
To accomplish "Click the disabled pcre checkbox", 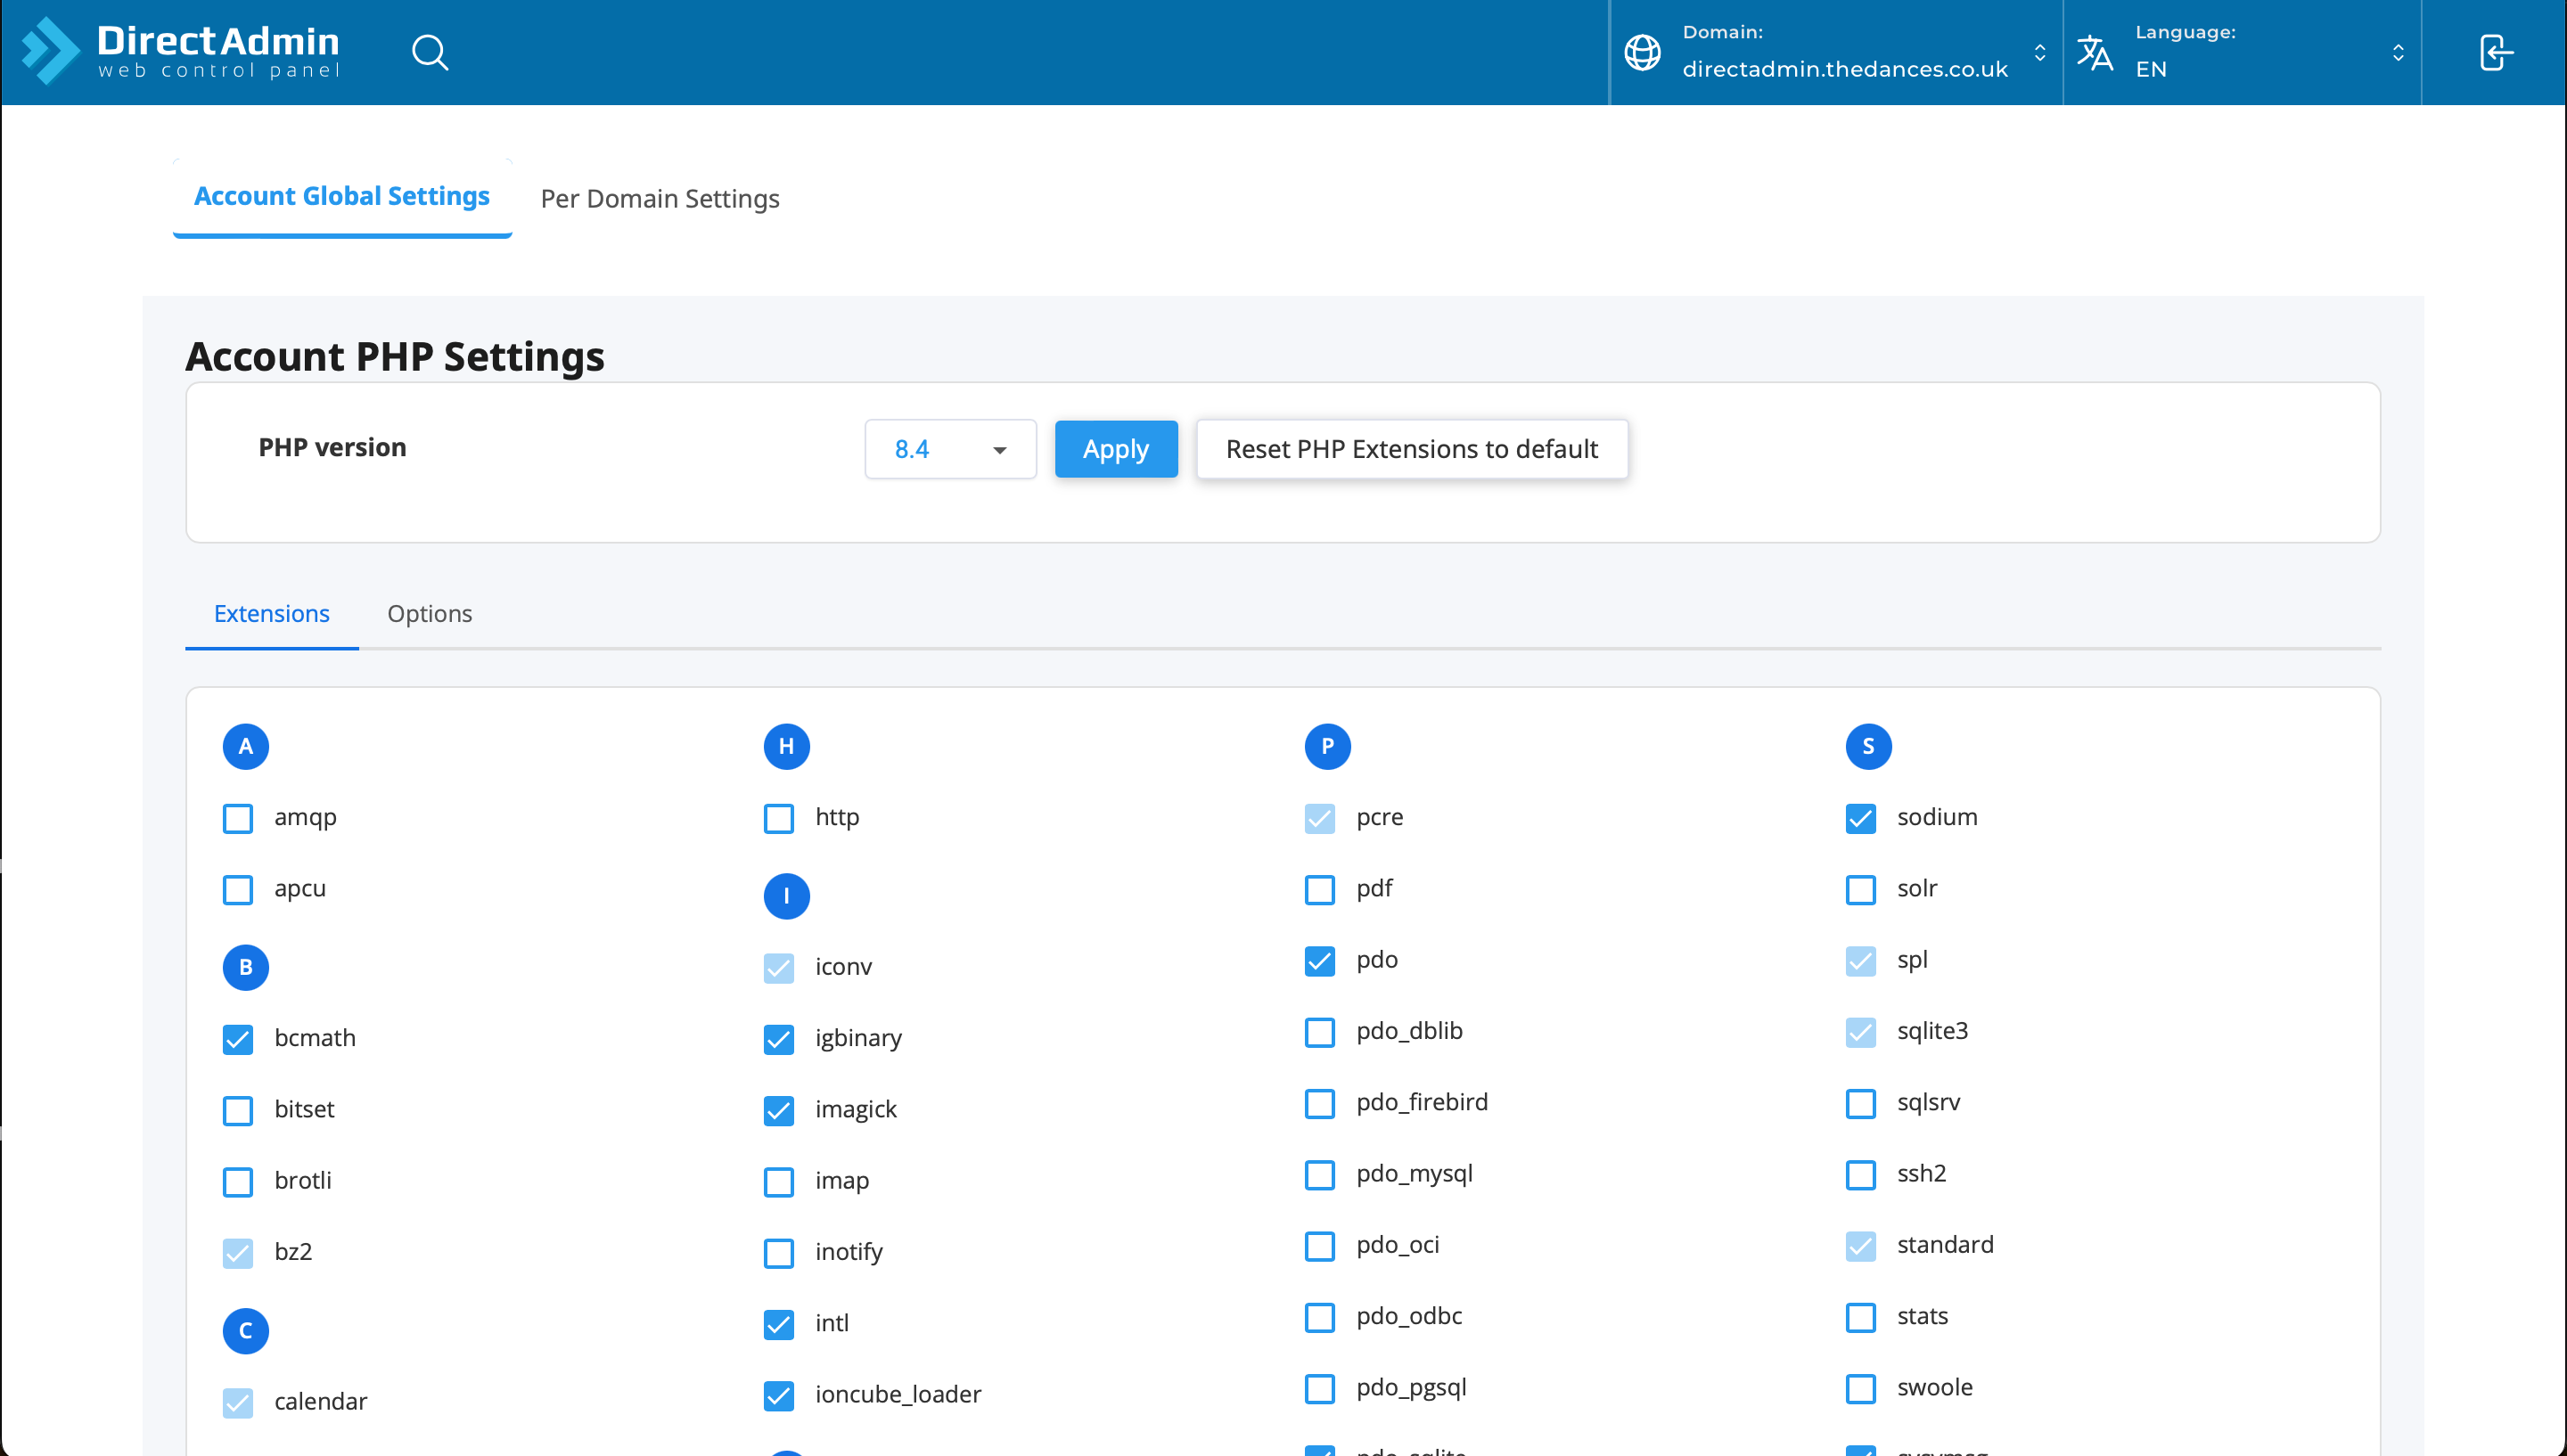I will click(1320, 818).
